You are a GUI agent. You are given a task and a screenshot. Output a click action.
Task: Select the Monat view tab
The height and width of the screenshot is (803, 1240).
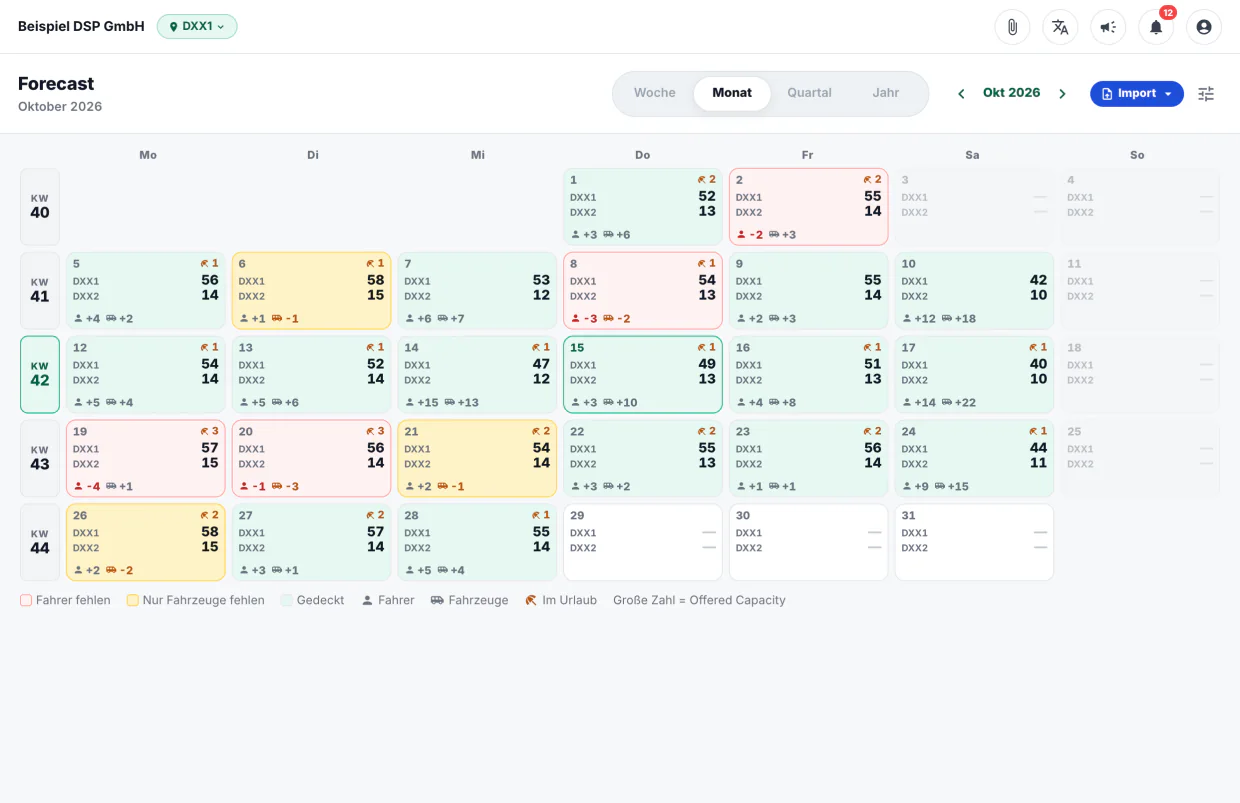(732, 93)
